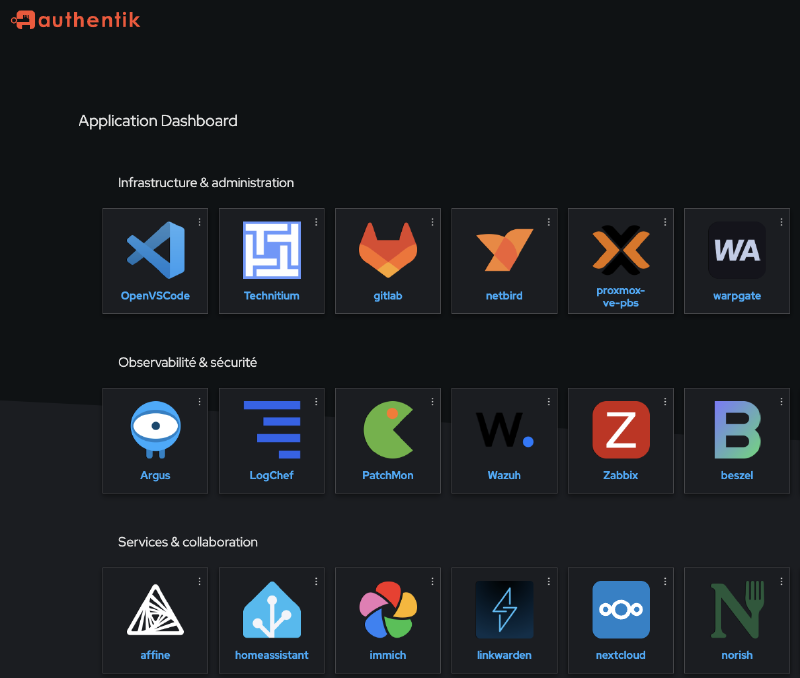Follow the linkwarden link label
Image resolution: width=800 pixels, height=678 pixels.
click(504, 655)
